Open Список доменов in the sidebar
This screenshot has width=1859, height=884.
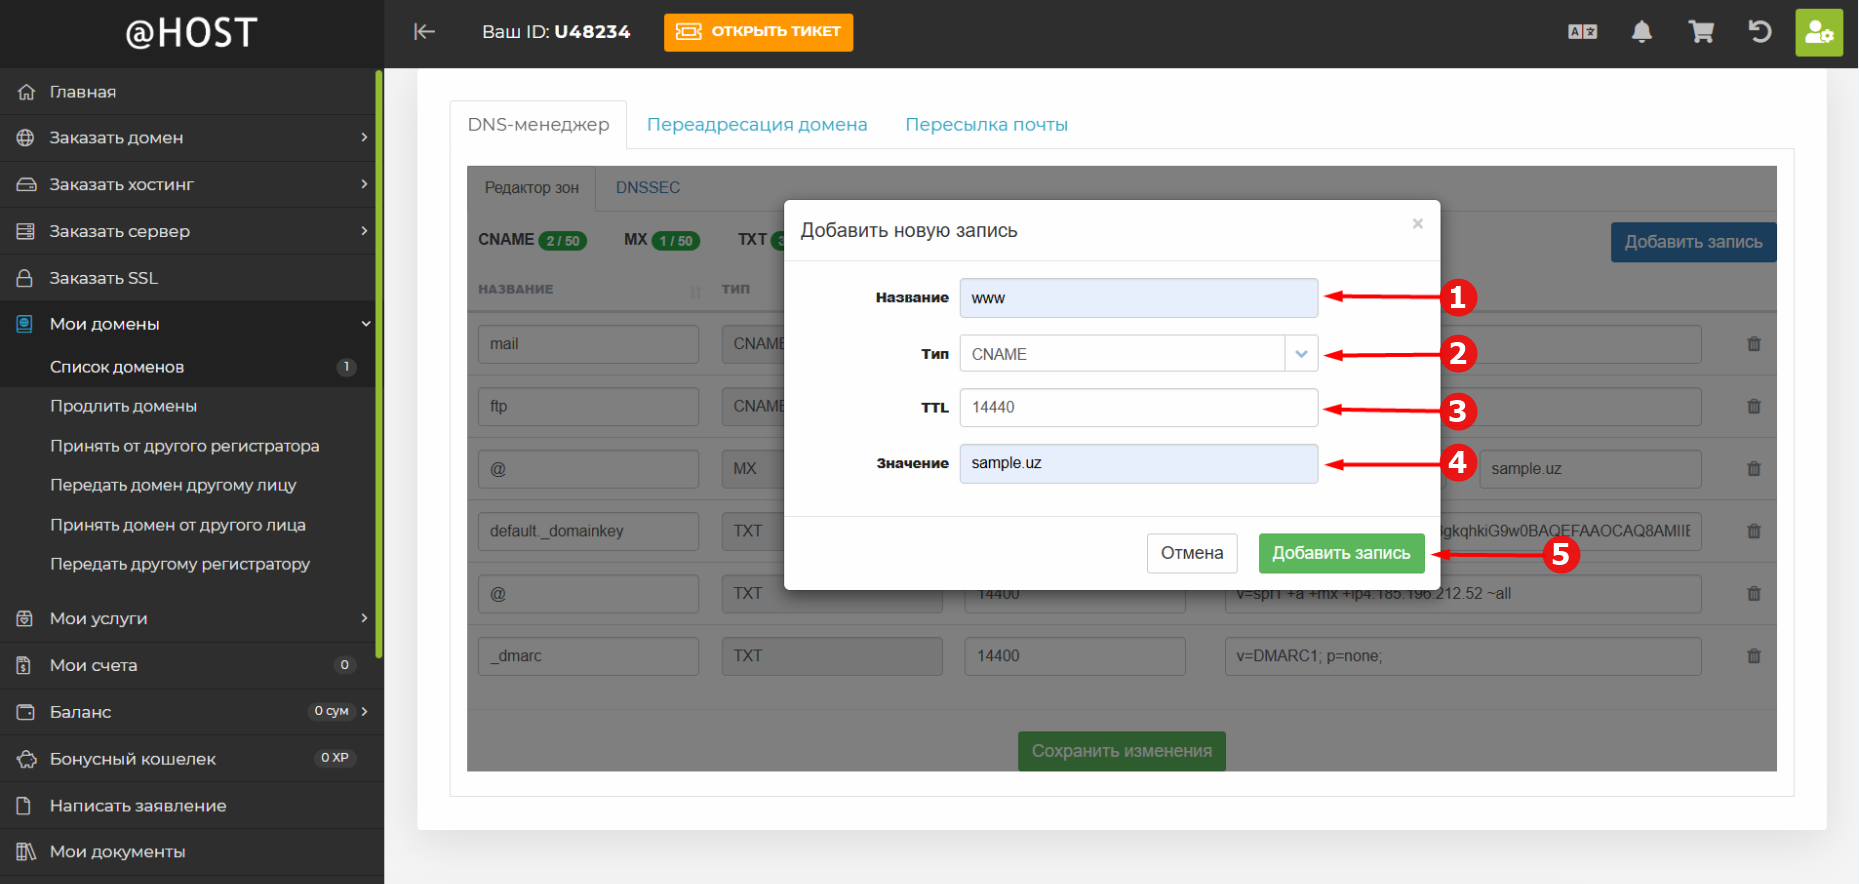(117, 367)
